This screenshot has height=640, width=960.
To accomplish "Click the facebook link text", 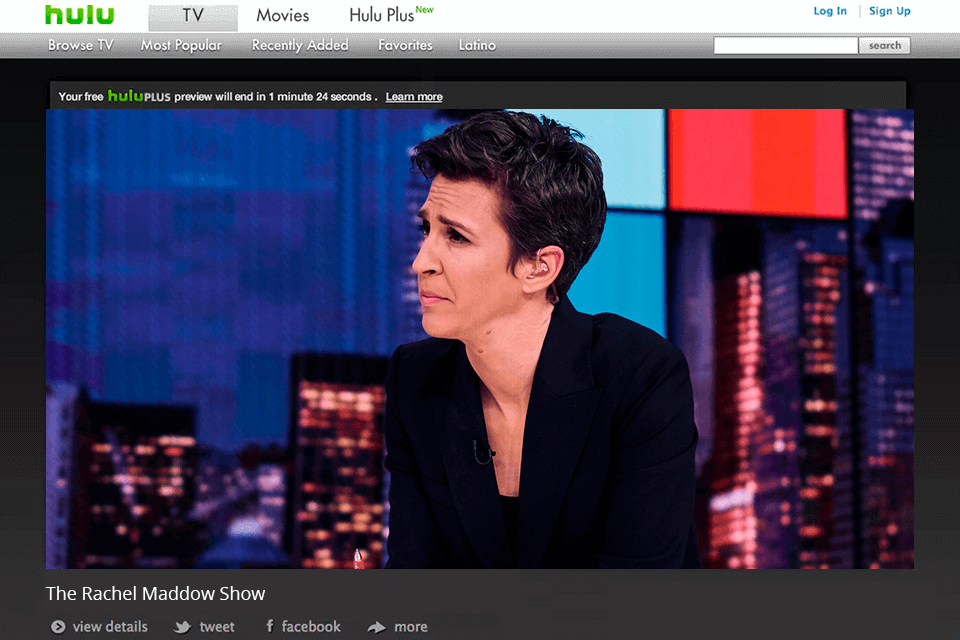I will coord(311,627).
